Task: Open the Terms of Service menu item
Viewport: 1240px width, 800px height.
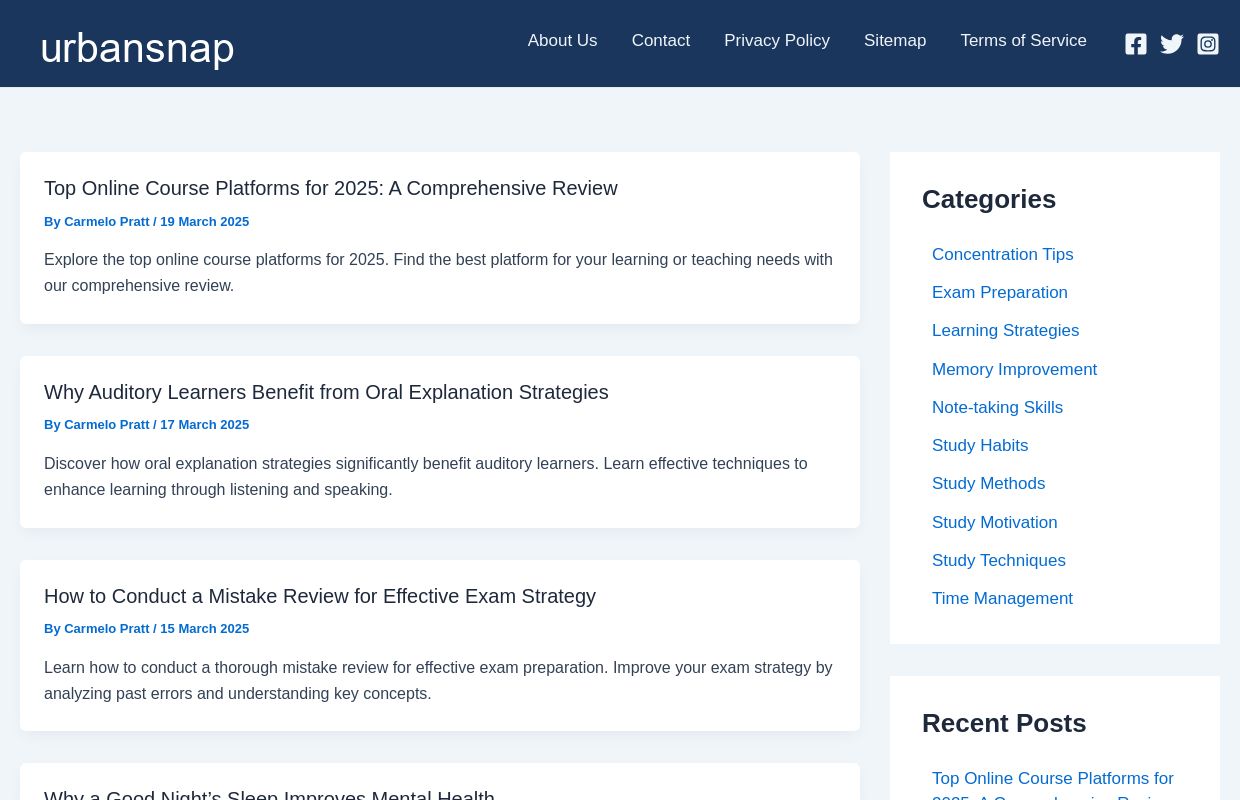Action: point(1023,41)
